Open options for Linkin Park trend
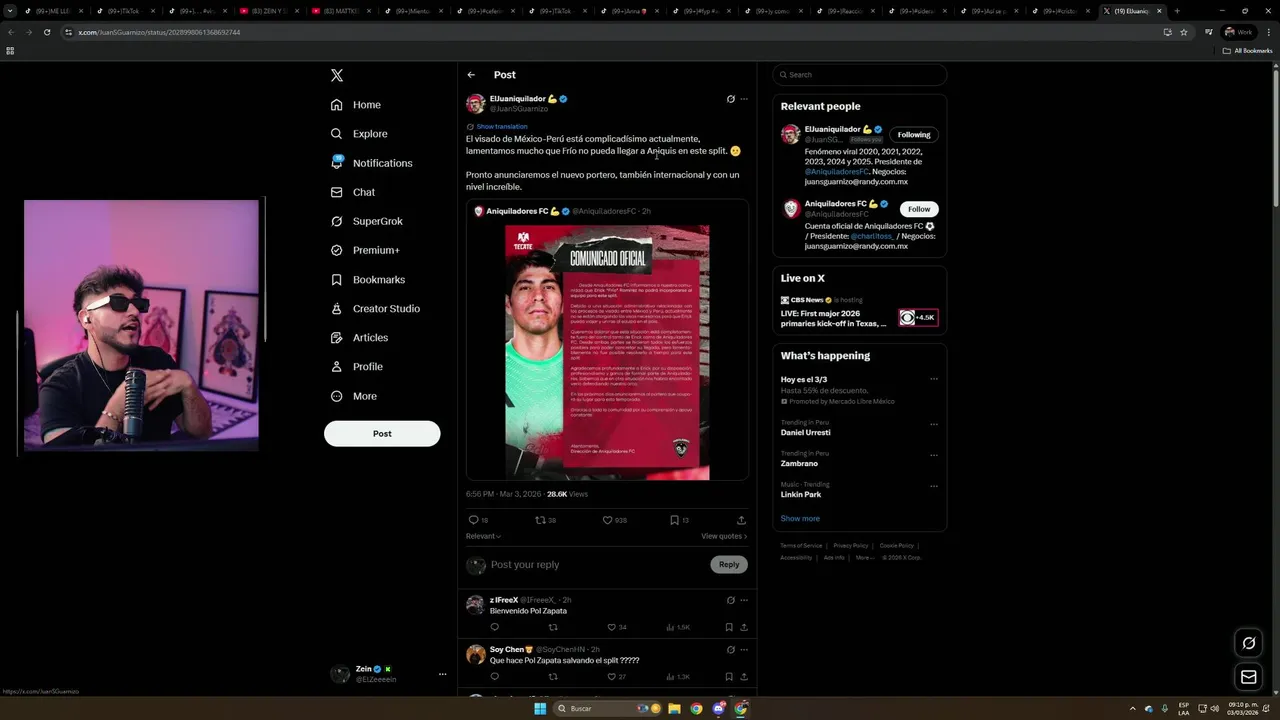Image resolution: width=1280 pixels, height=720 pixels. 934,486
